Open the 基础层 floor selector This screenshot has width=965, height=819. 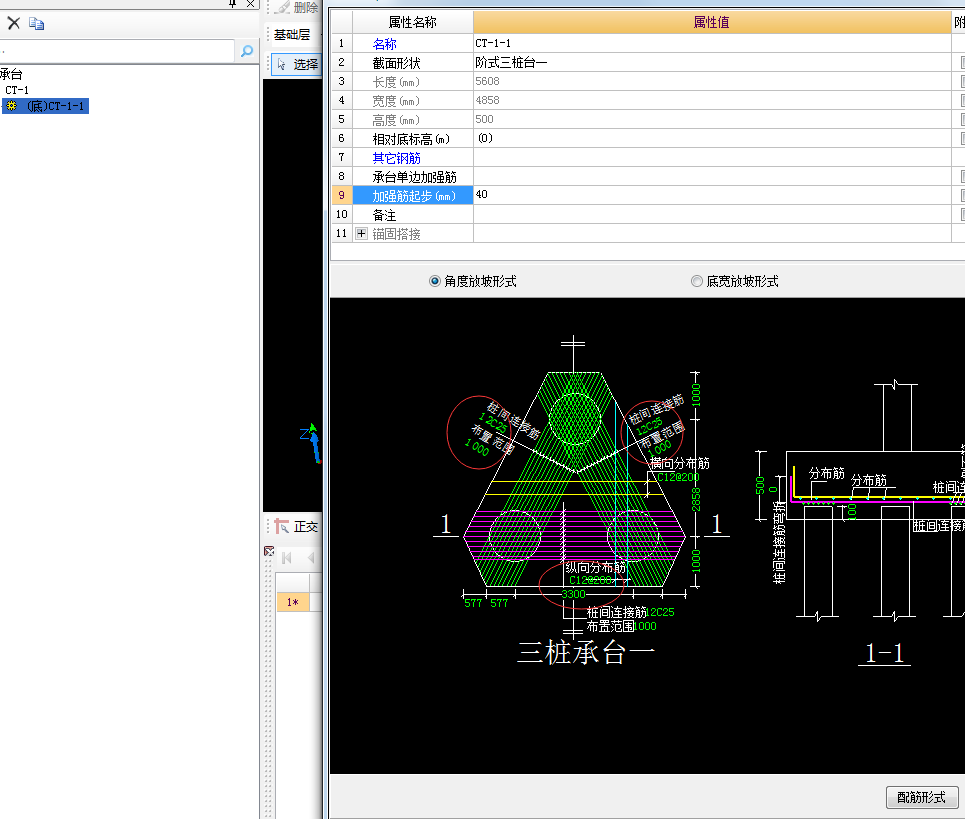click(293, 34)
